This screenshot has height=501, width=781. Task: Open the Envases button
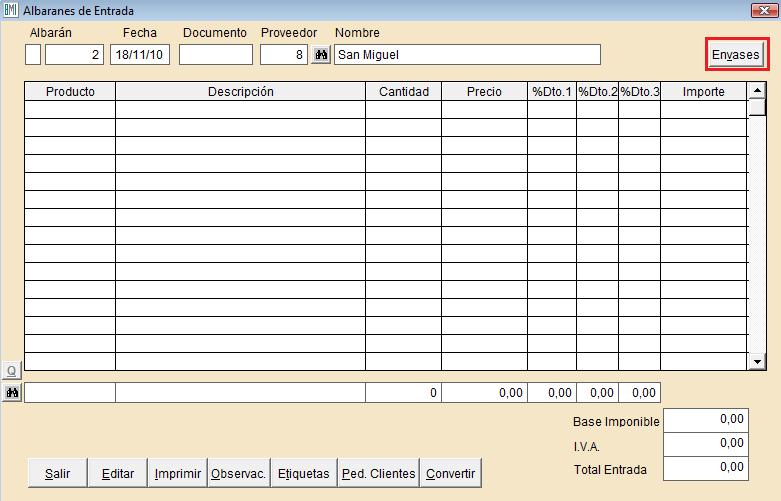click(x=735, y=55)
